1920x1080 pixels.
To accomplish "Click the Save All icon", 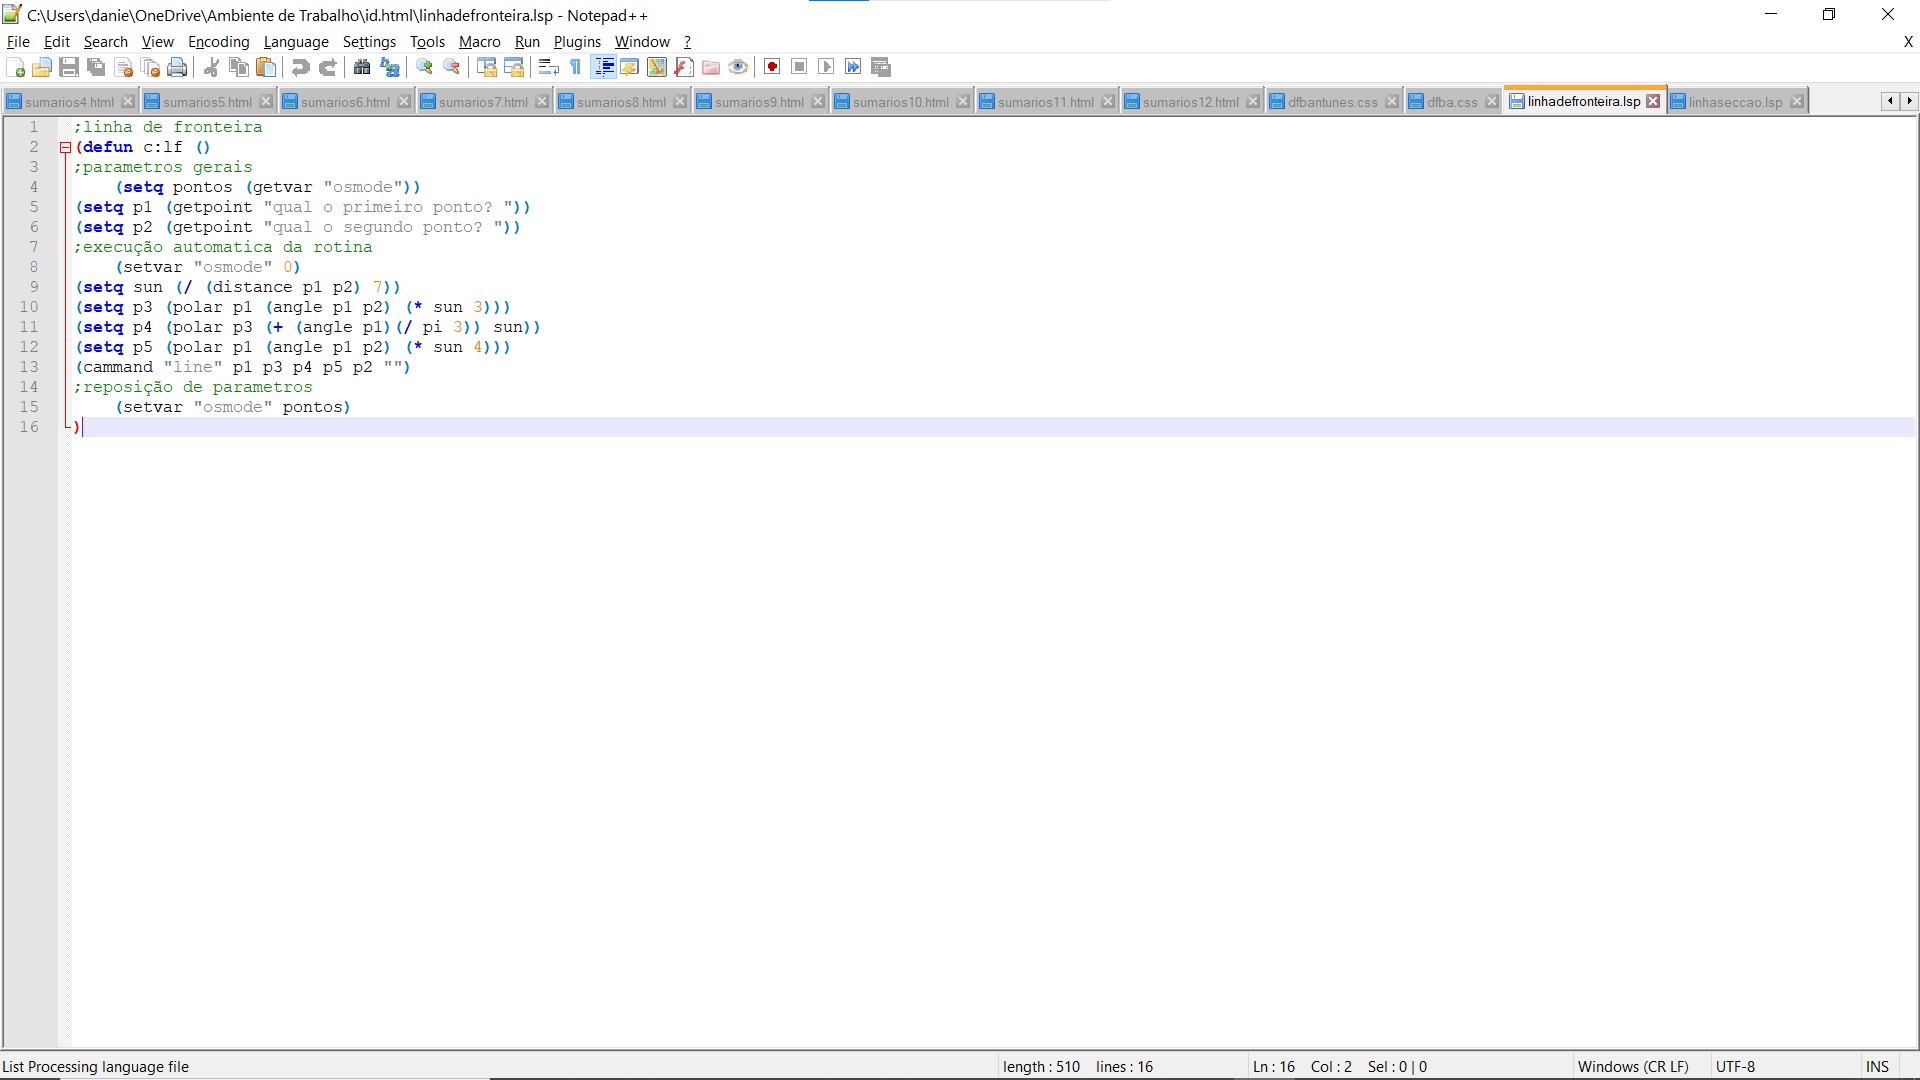I will pyautogui.click(x=96, y=67).
